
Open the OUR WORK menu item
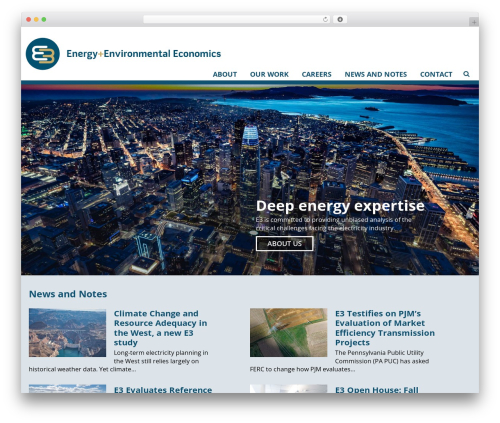(269, 74)
